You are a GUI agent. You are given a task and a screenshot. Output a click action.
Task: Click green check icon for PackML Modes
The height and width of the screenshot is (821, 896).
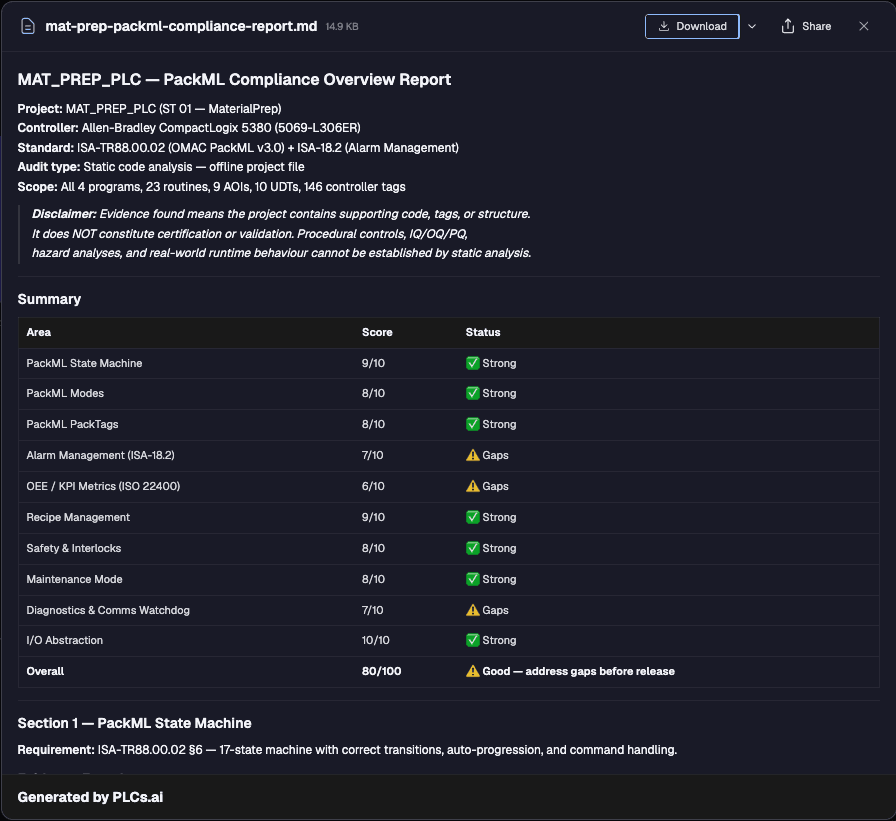(473, 393)
